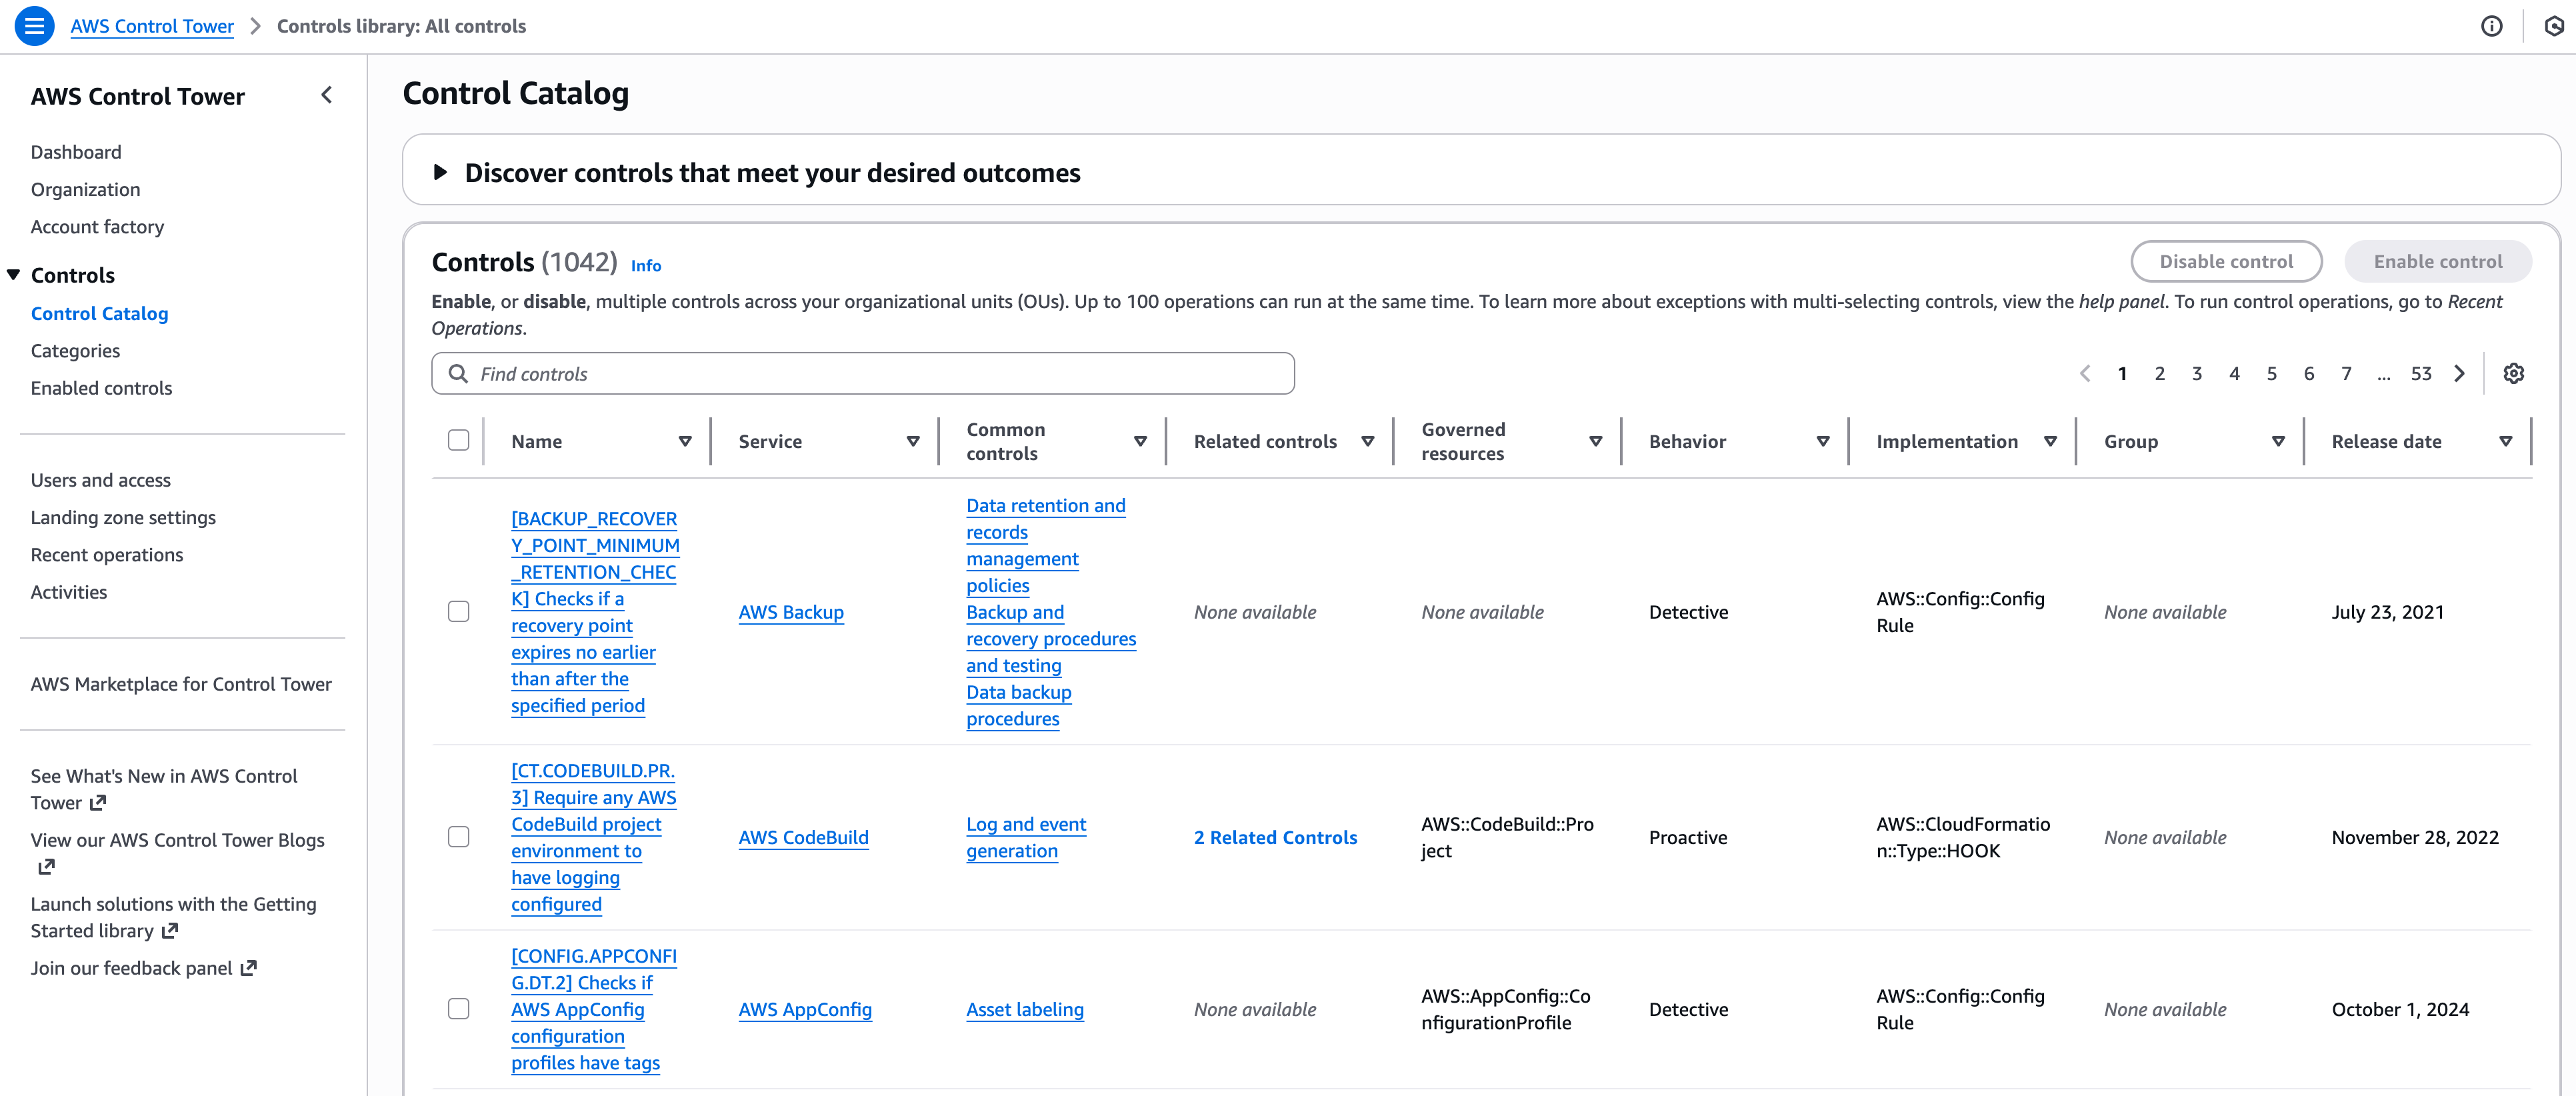This screenshot has width=2576, height=1096.
Task: Open Dashboard in sidebar
Action: click(76, 152)
